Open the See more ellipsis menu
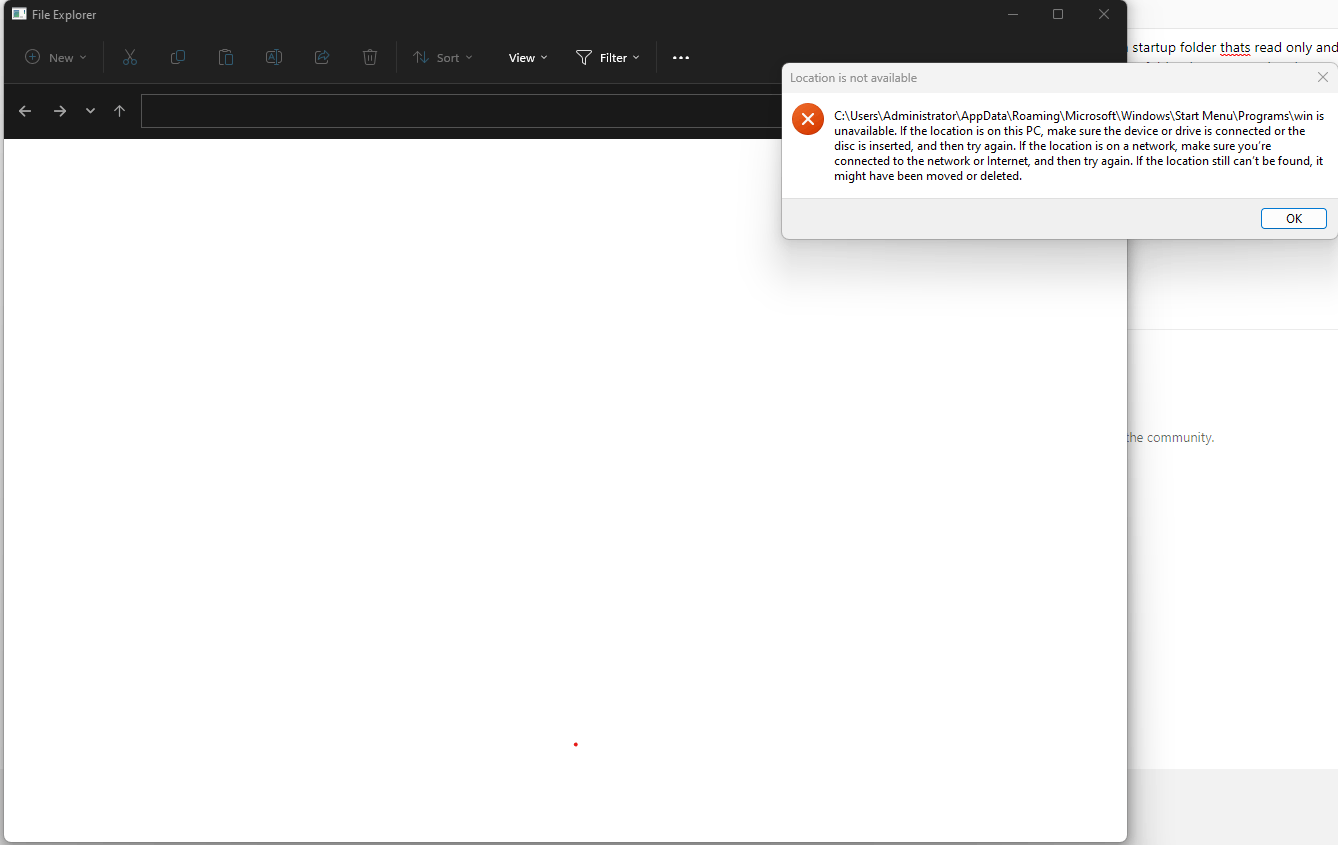 click(681, 58)
